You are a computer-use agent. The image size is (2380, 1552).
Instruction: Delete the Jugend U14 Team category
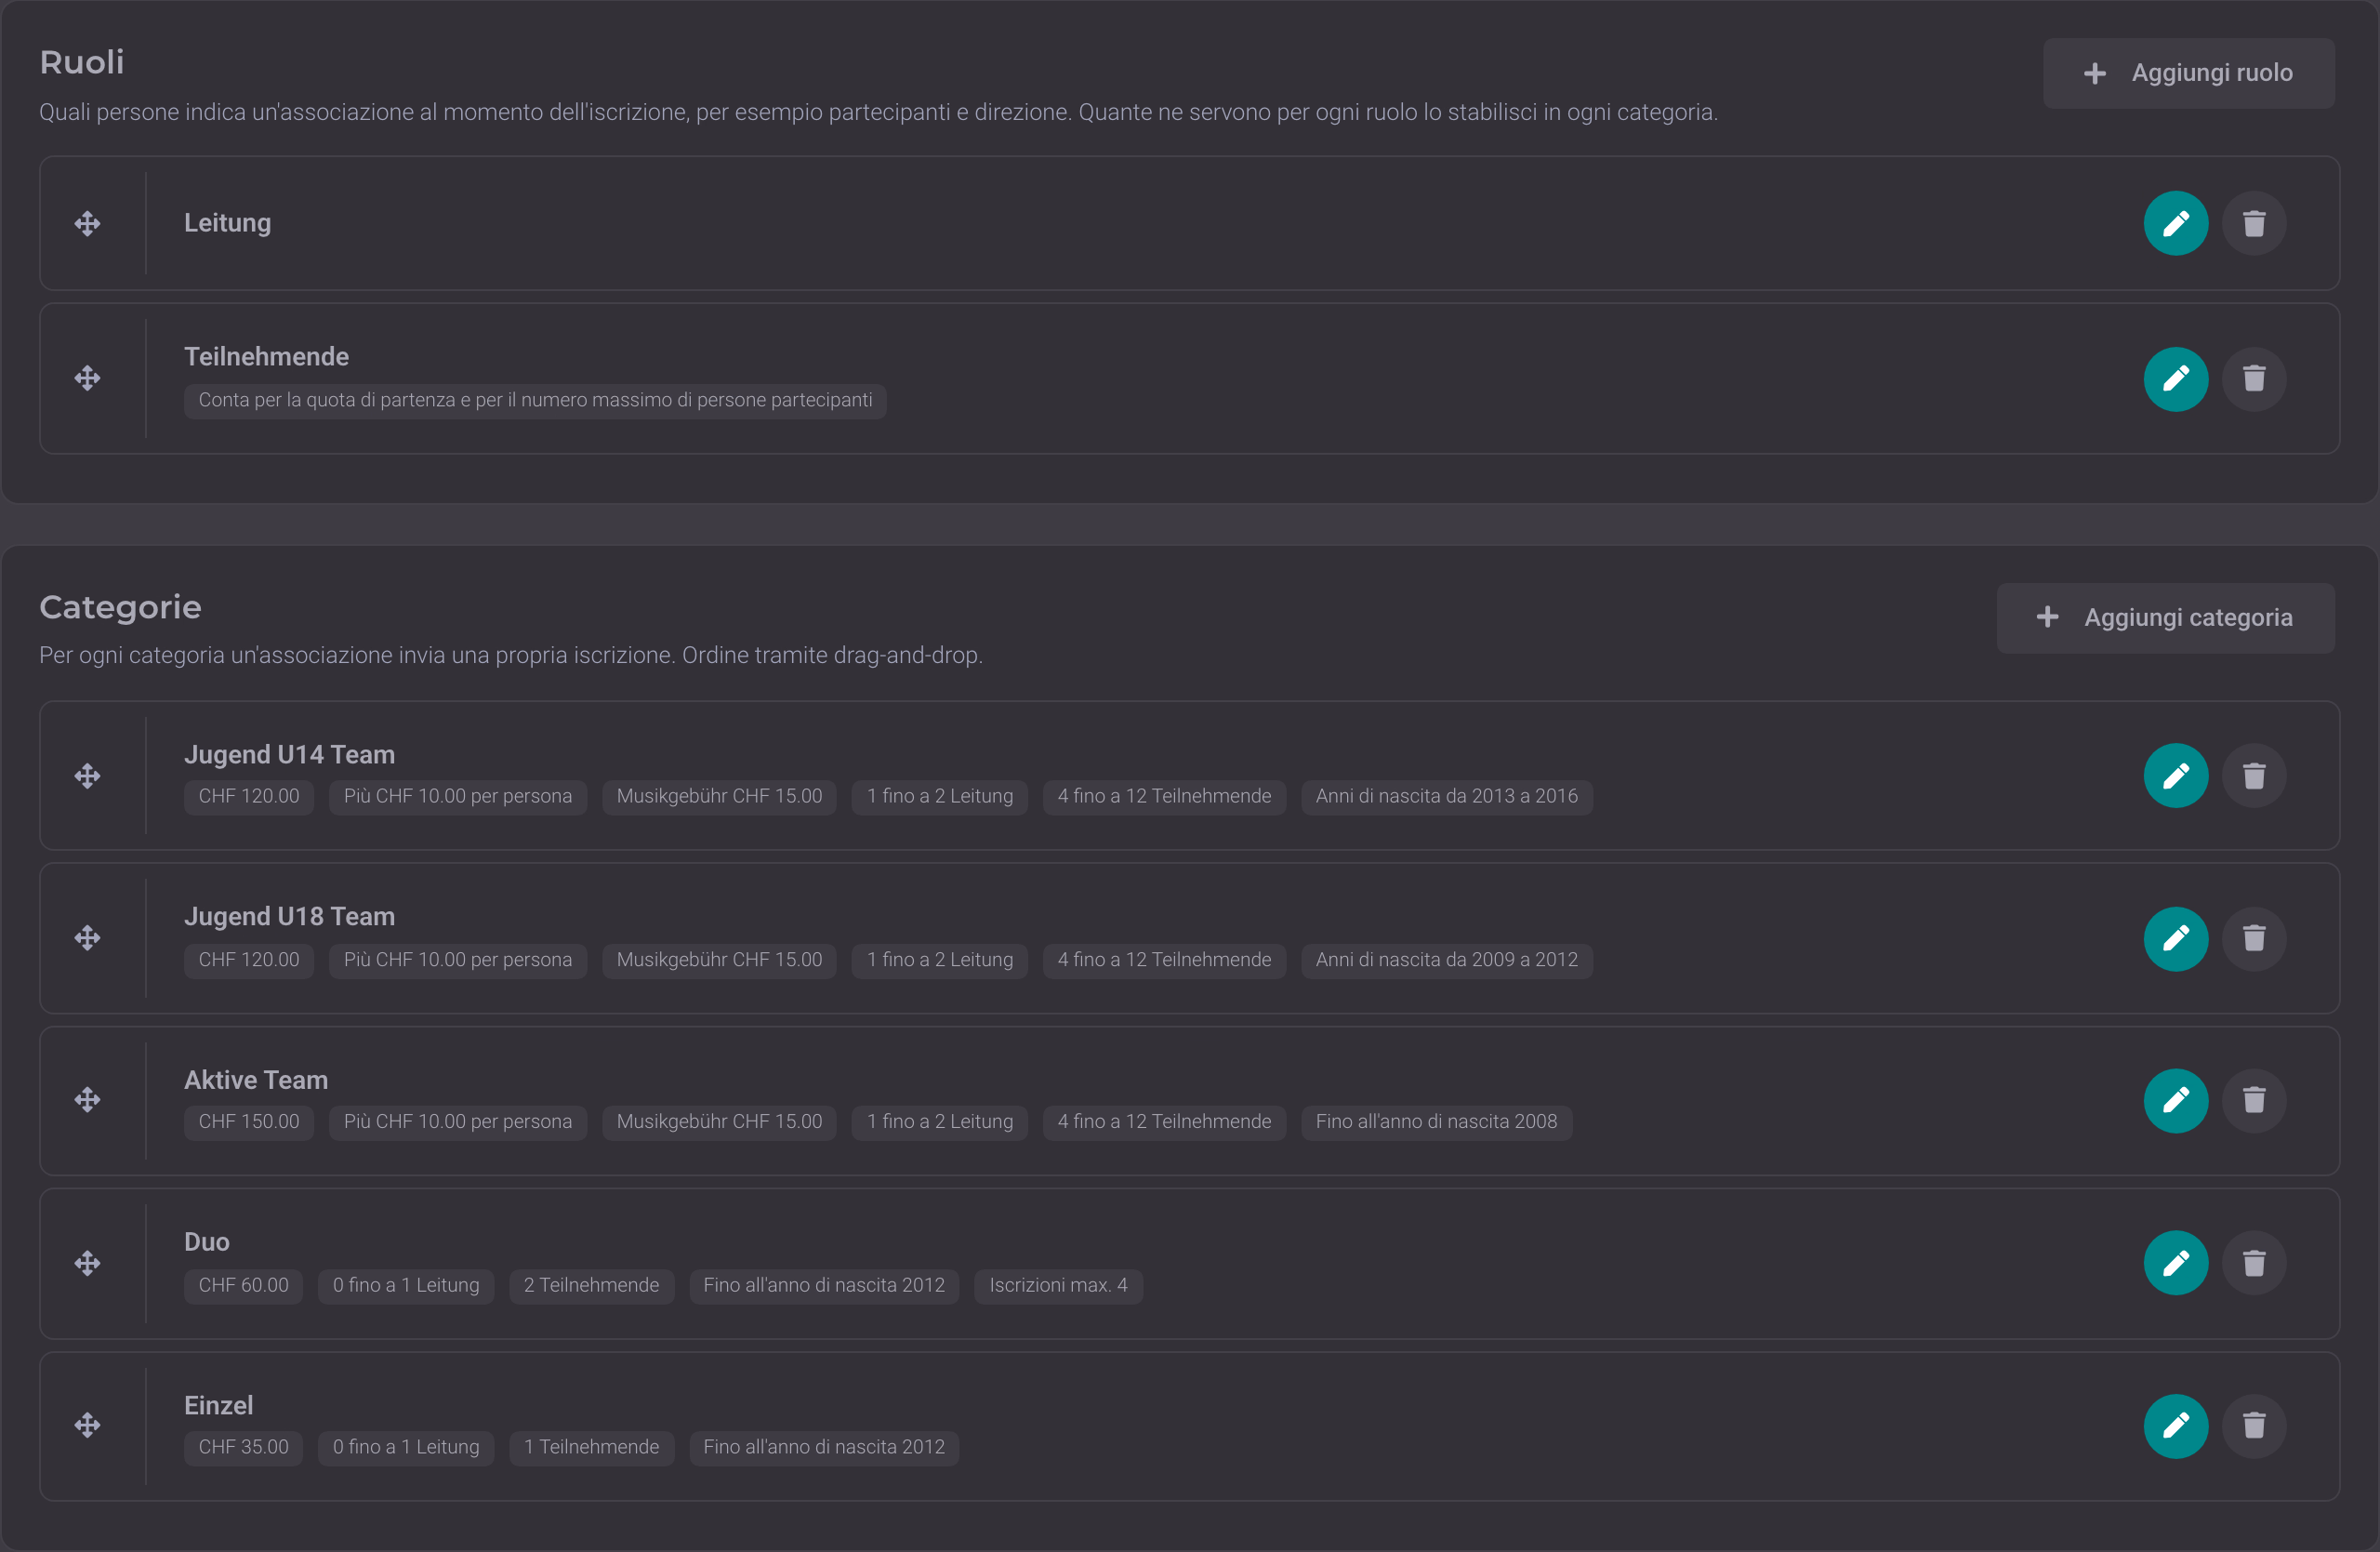coord(2253,776)
